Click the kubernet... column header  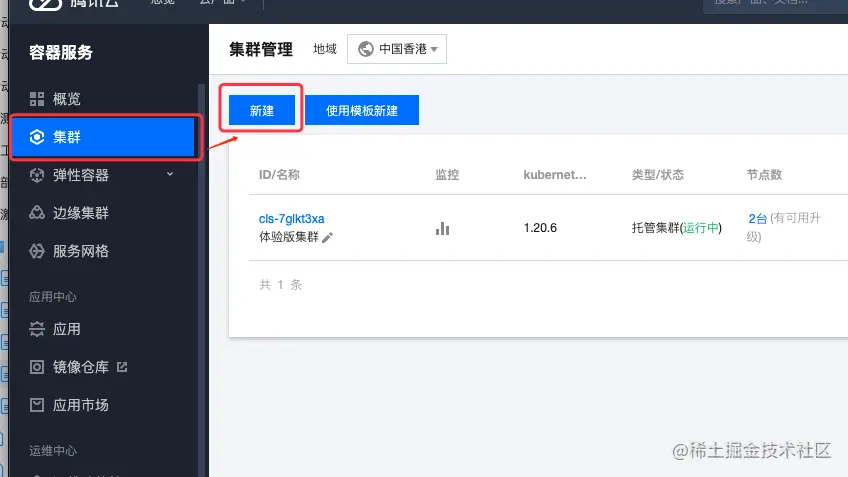pos(555,175)
